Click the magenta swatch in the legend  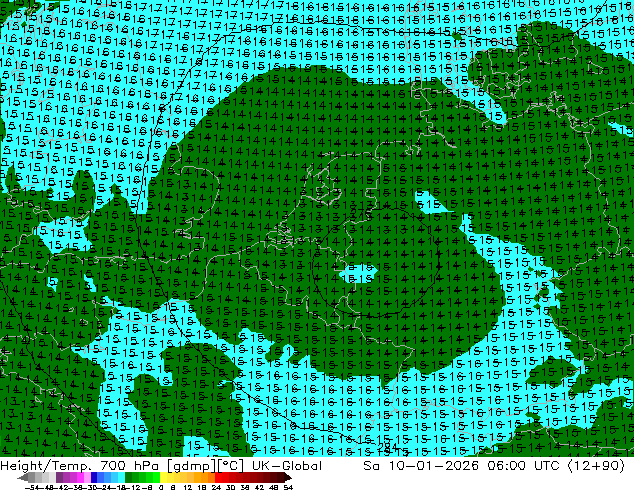point(80,477)
